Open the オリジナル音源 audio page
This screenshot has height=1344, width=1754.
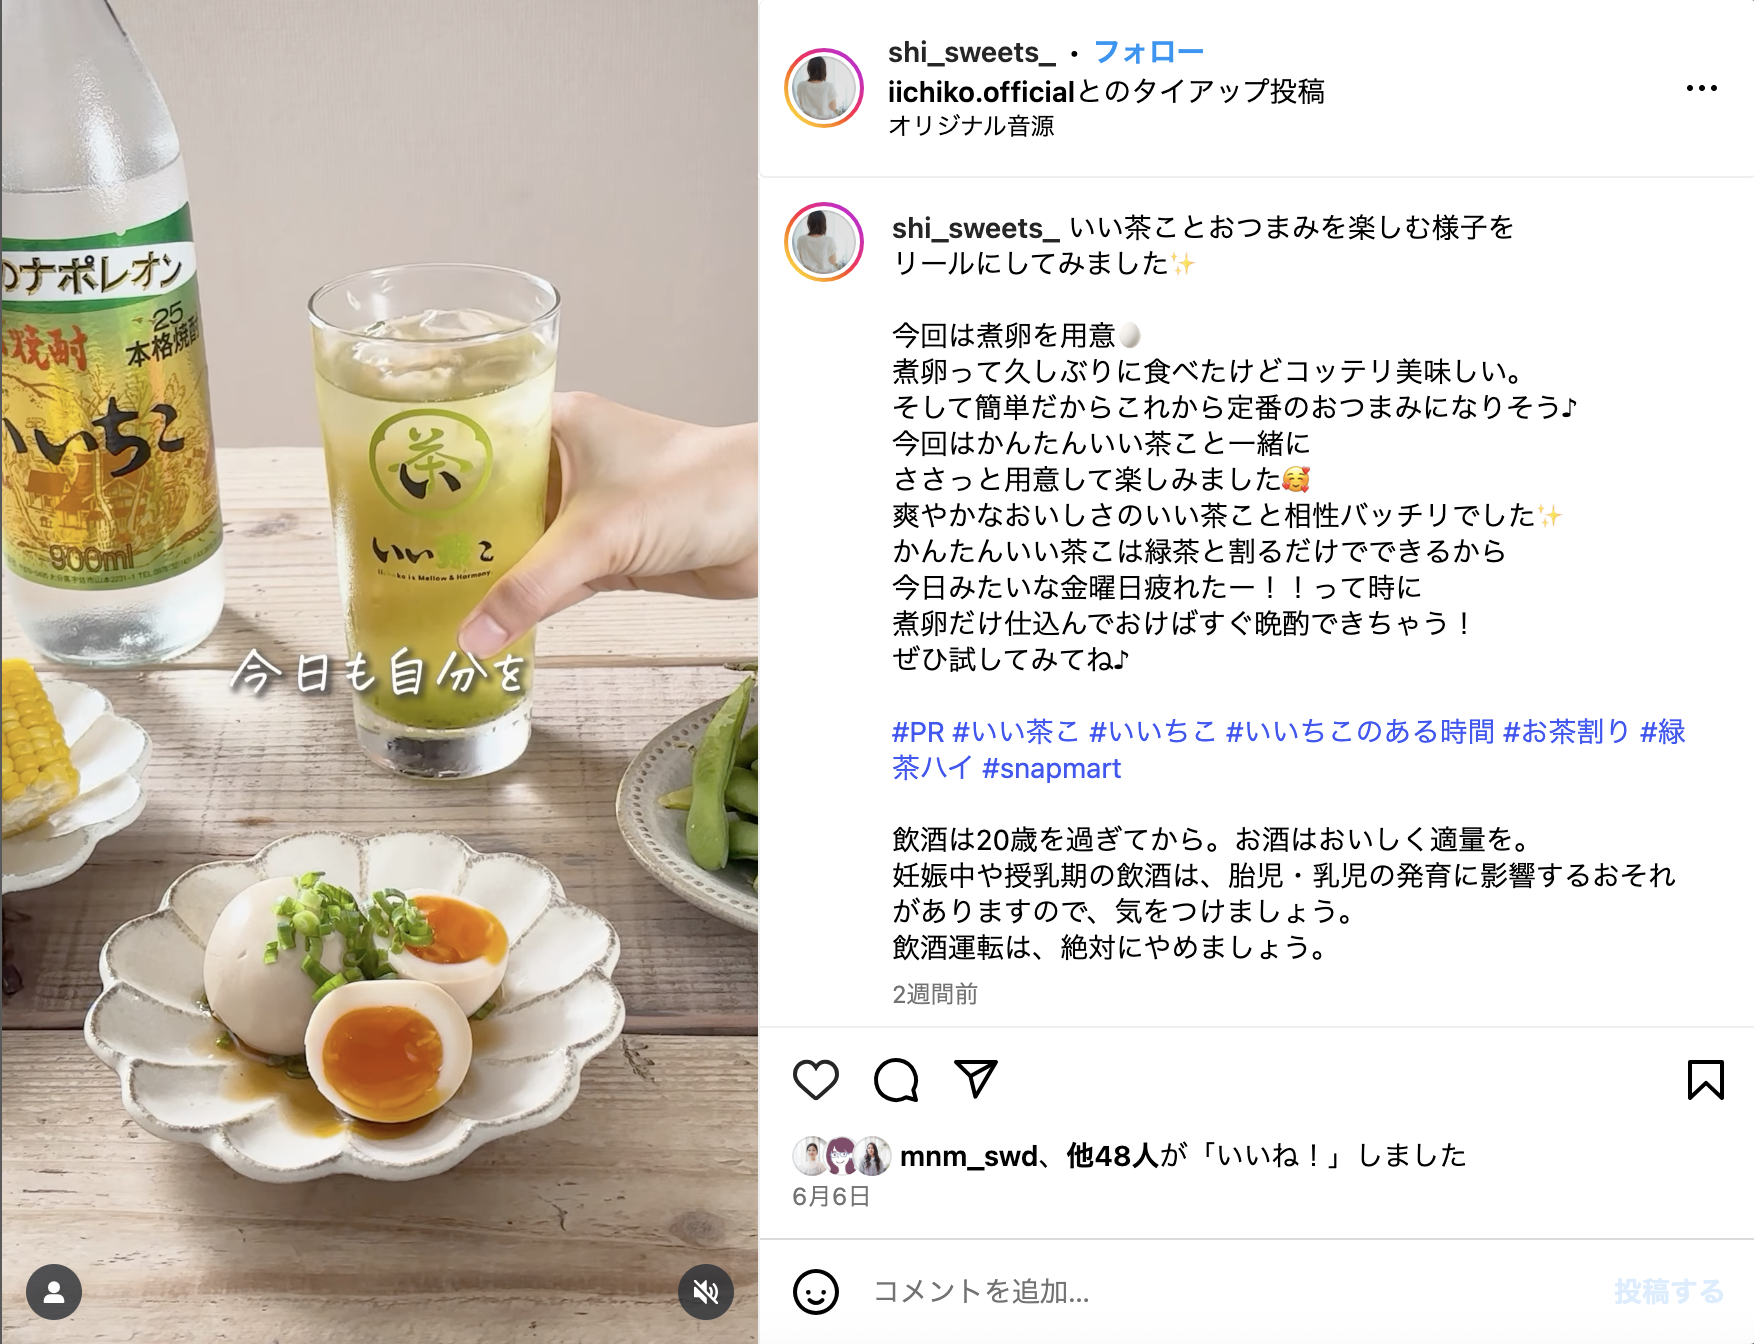970,126
